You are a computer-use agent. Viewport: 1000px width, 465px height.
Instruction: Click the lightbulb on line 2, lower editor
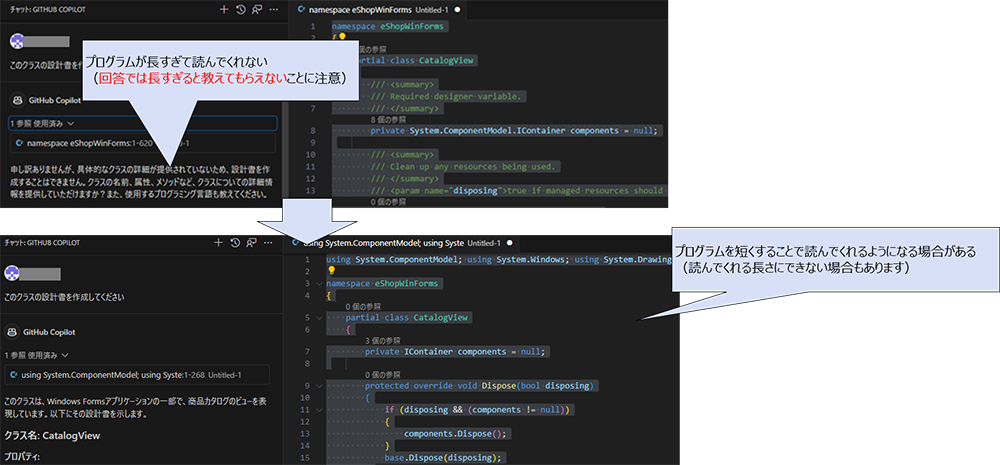coord(332,270)
